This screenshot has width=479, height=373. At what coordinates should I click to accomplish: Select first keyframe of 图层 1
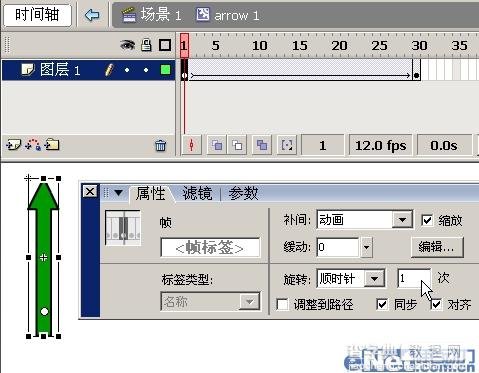coord(184,70)
